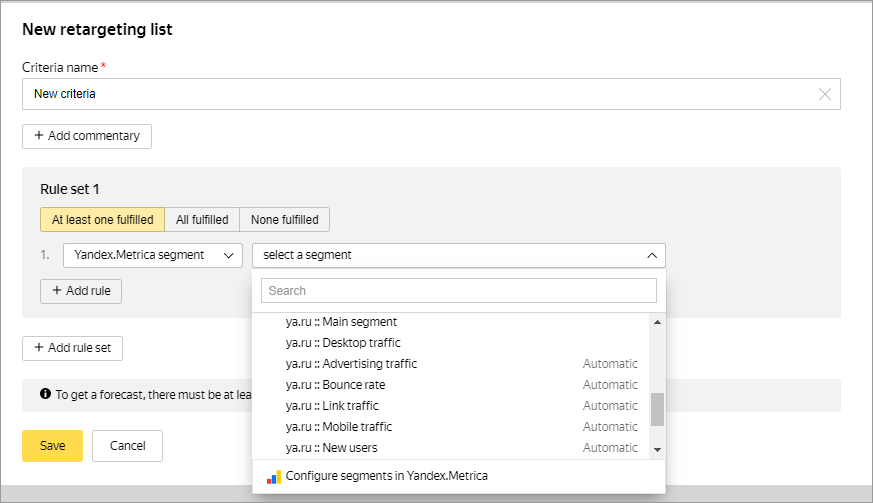Screen dimensions: 873x503
Task: Focus the segment Search field
Action: pos(458,290)
